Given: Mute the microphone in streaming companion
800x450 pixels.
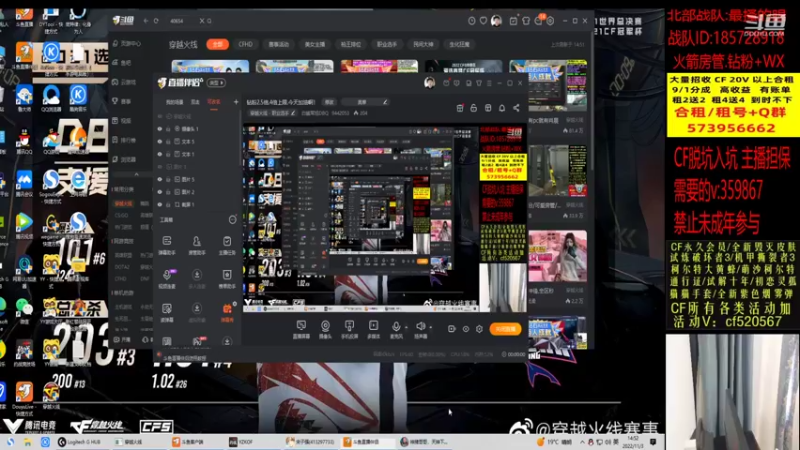Looking at the screenshot, I should [x=396, y=327].
